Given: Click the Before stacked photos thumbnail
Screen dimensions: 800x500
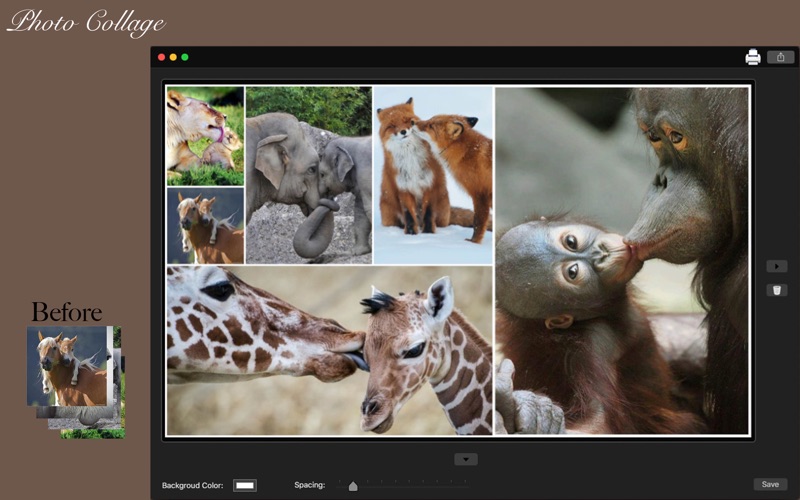Looking at the screenshot, I should click(76, 382).
